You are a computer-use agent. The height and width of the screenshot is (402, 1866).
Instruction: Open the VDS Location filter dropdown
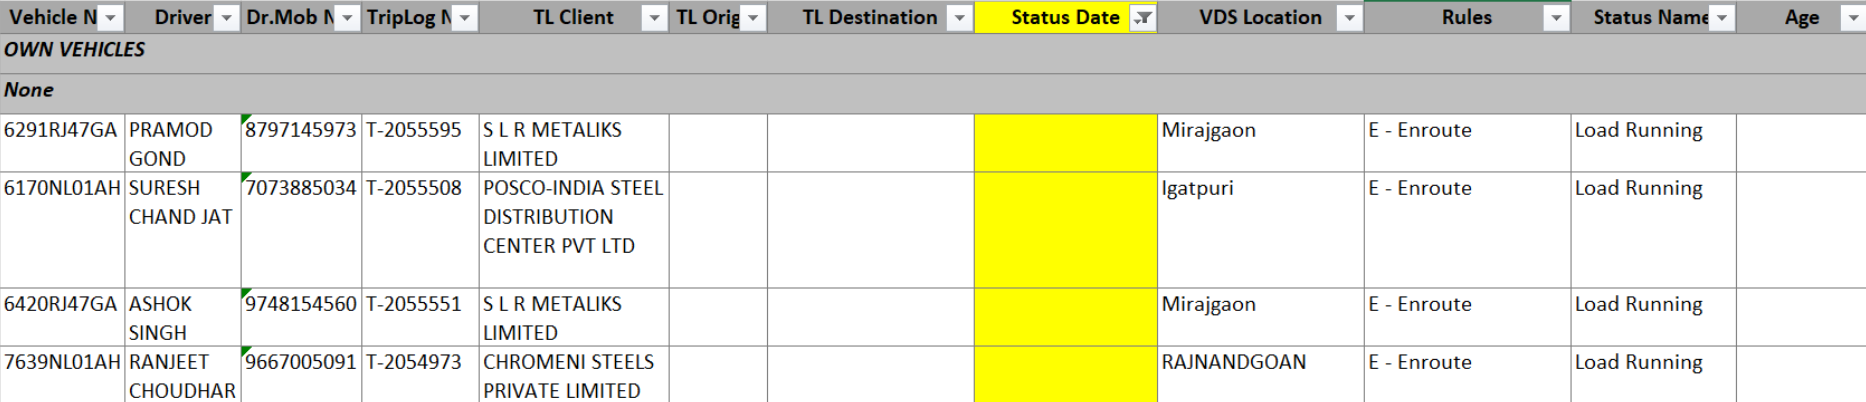(x=1350, y=18)
